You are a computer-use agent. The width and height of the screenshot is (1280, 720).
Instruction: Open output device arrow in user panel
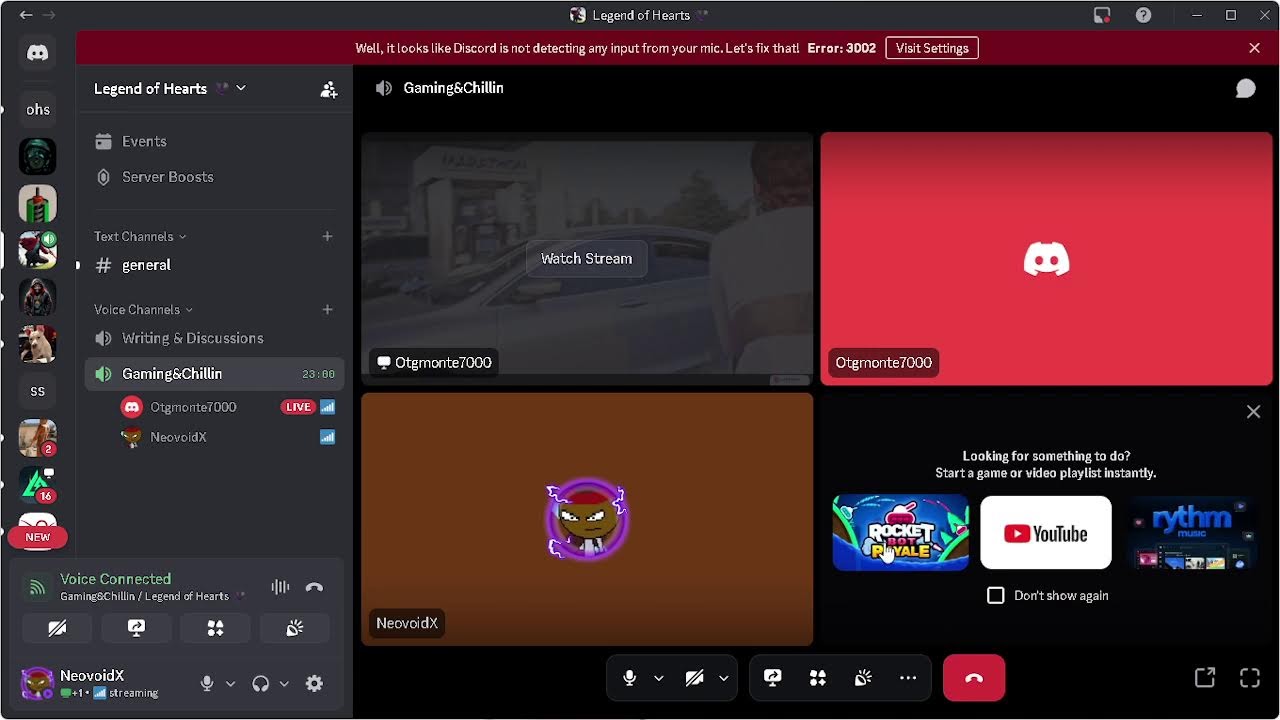(284, 684)
